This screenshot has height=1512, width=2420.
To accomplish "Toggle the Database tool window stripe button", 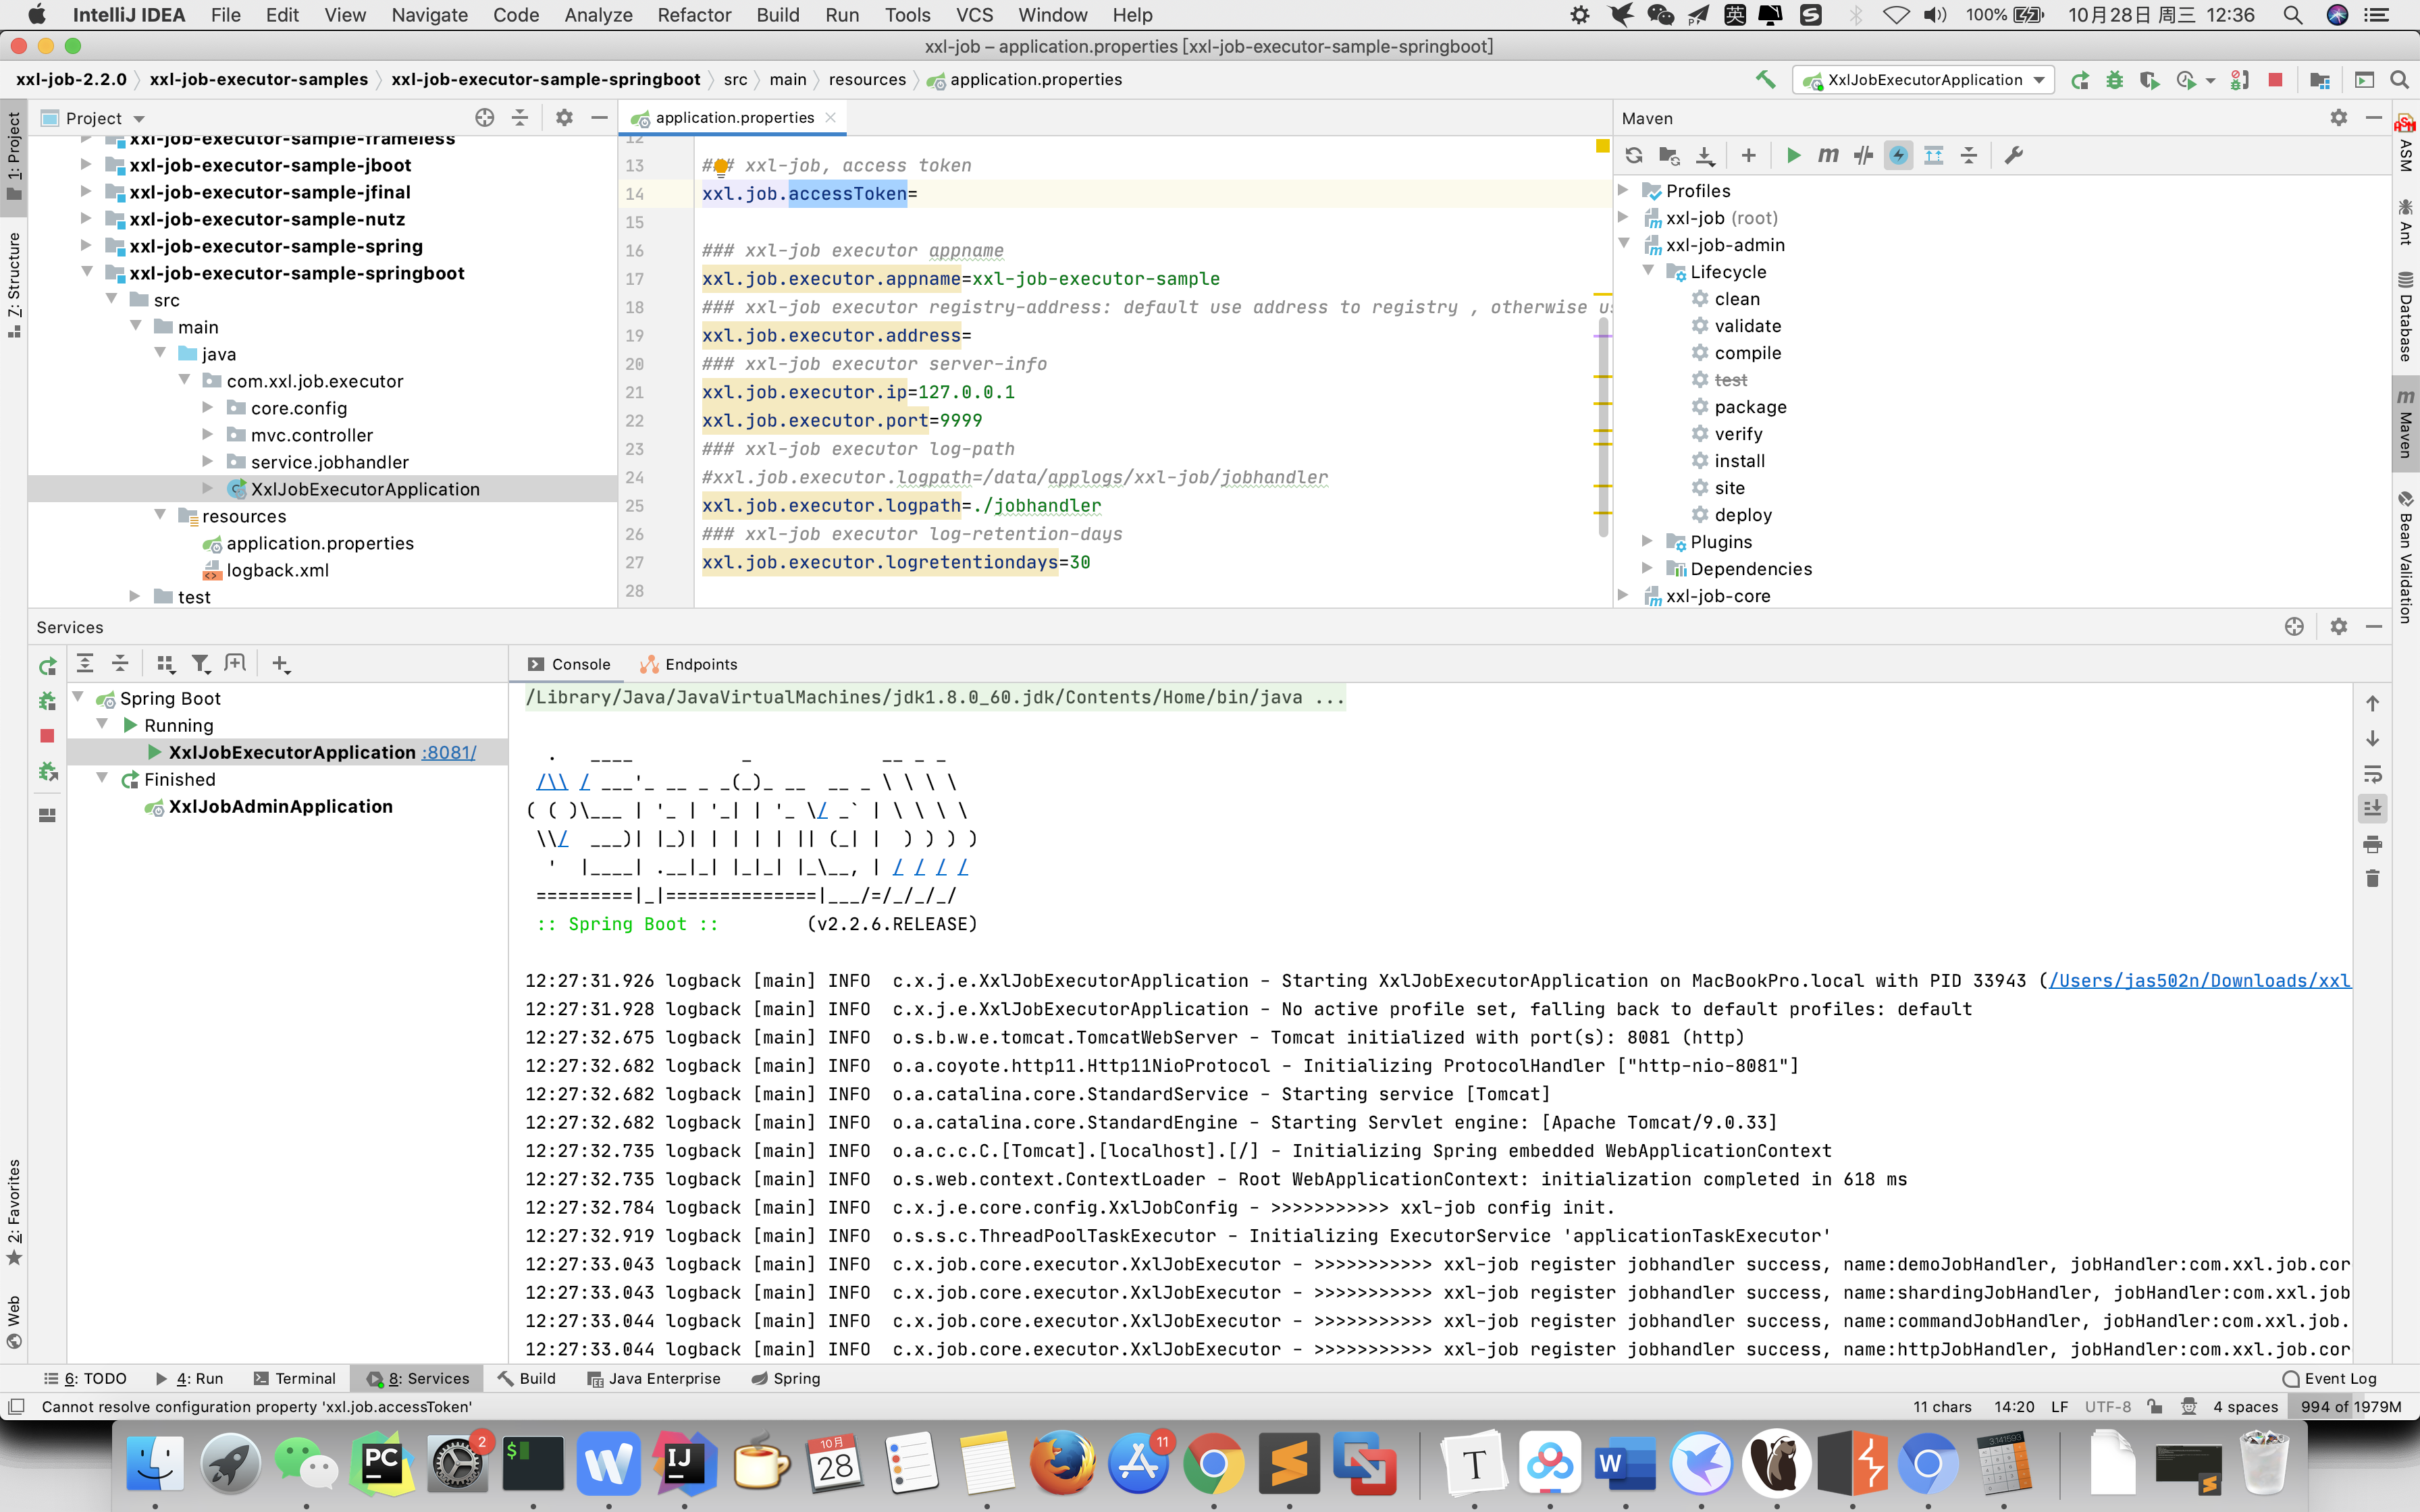I will 2406,317.
